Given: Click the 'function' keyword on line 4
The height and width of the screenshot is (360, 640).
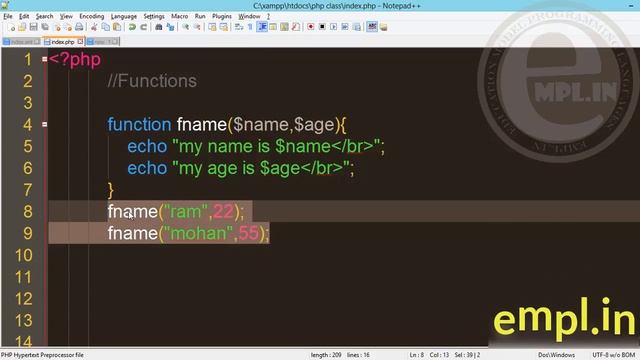Looking at the screenshot, I should coord(139,124).
